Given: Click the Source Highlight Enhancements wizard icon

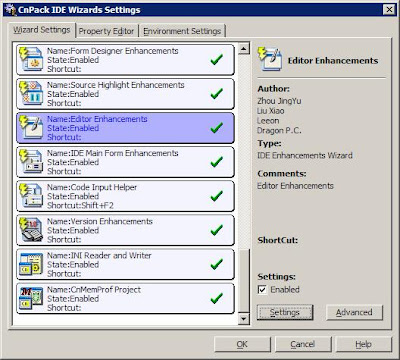Looking at the screenshot, I should [31, 93].
